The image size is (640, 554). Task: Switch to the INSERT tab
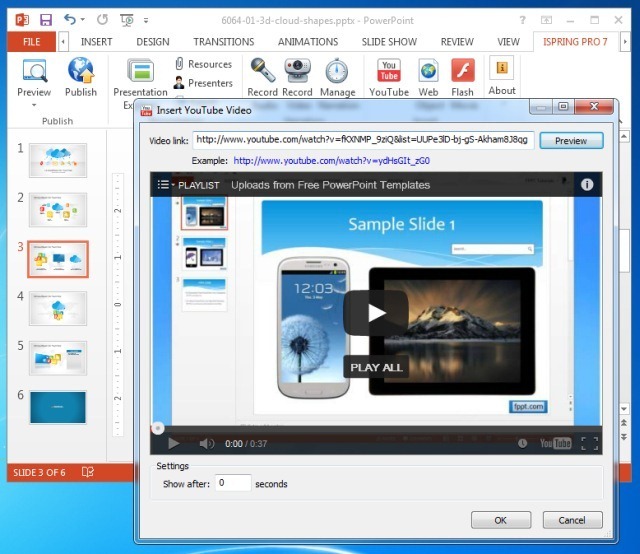tap(96, 42)
